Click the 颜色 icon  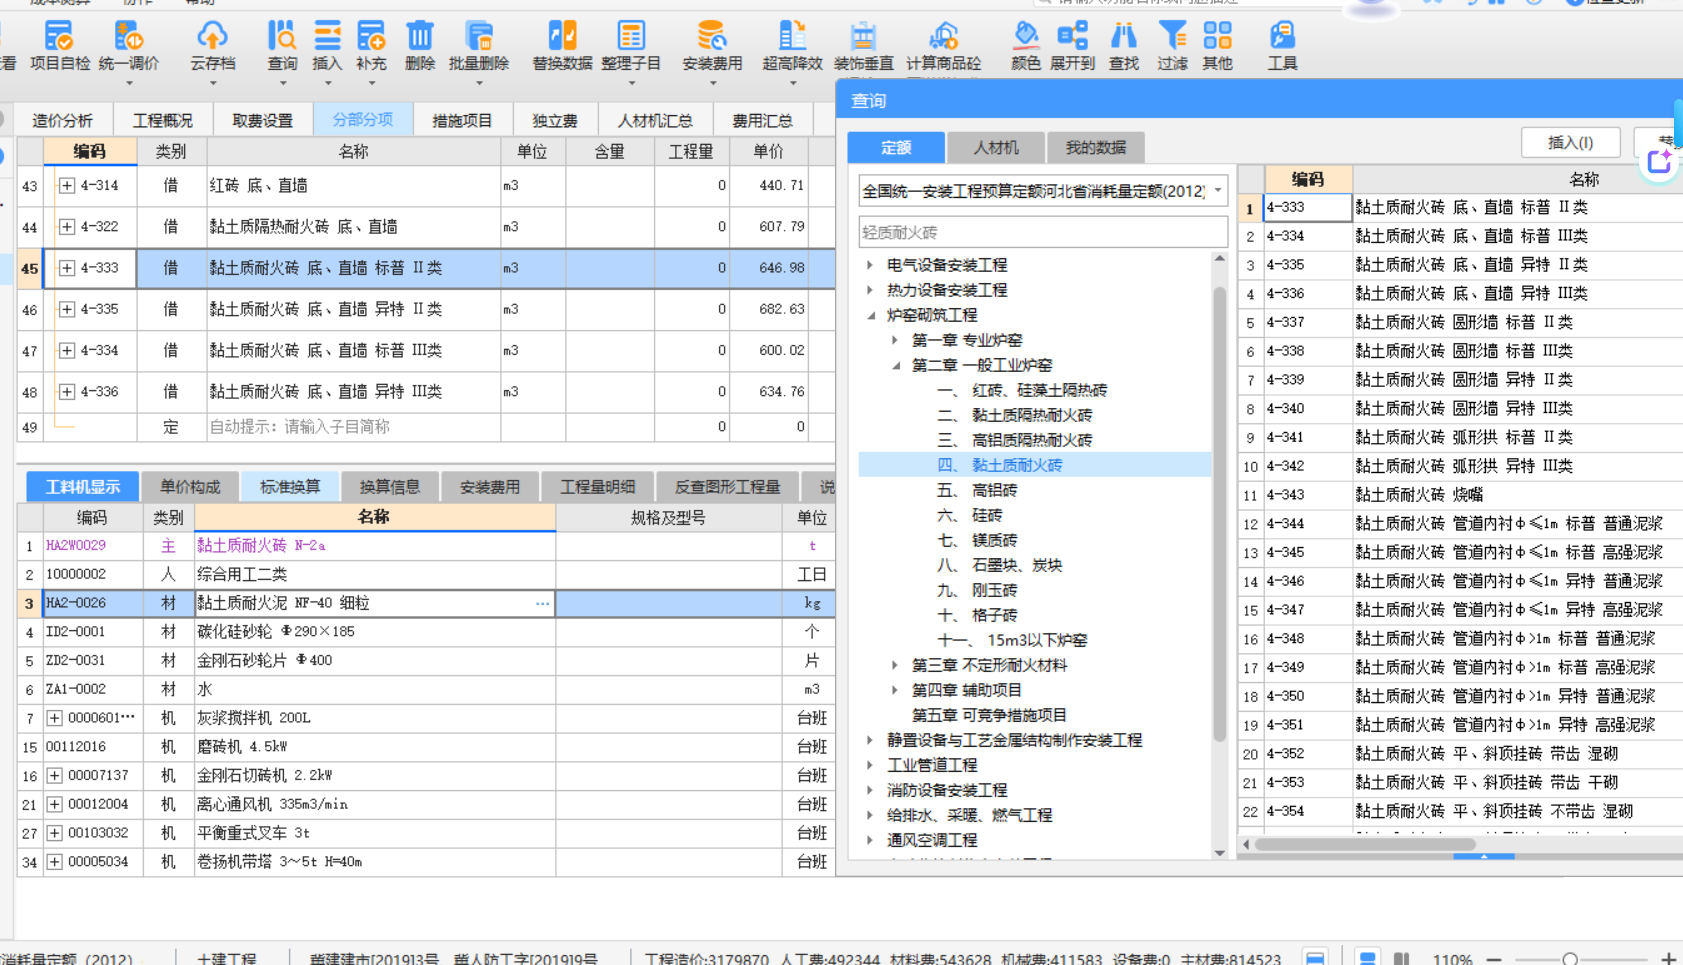(x=1025, y=45)
